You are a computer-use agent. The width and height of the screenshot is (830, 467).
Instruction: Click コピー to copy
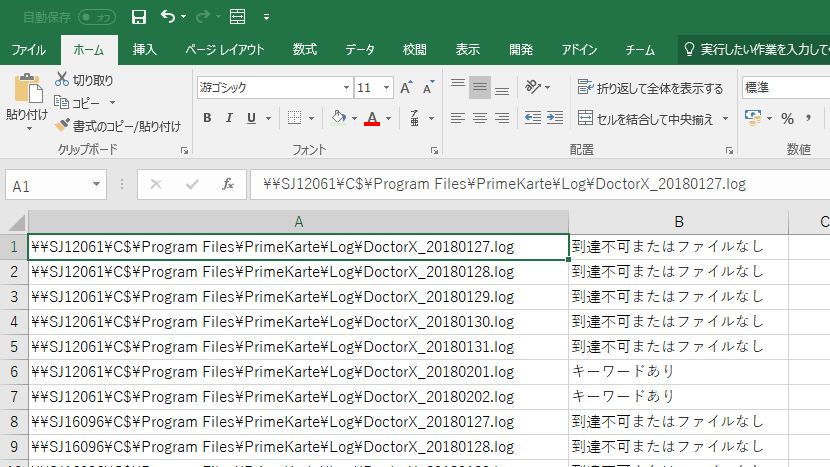coord(77,103)
